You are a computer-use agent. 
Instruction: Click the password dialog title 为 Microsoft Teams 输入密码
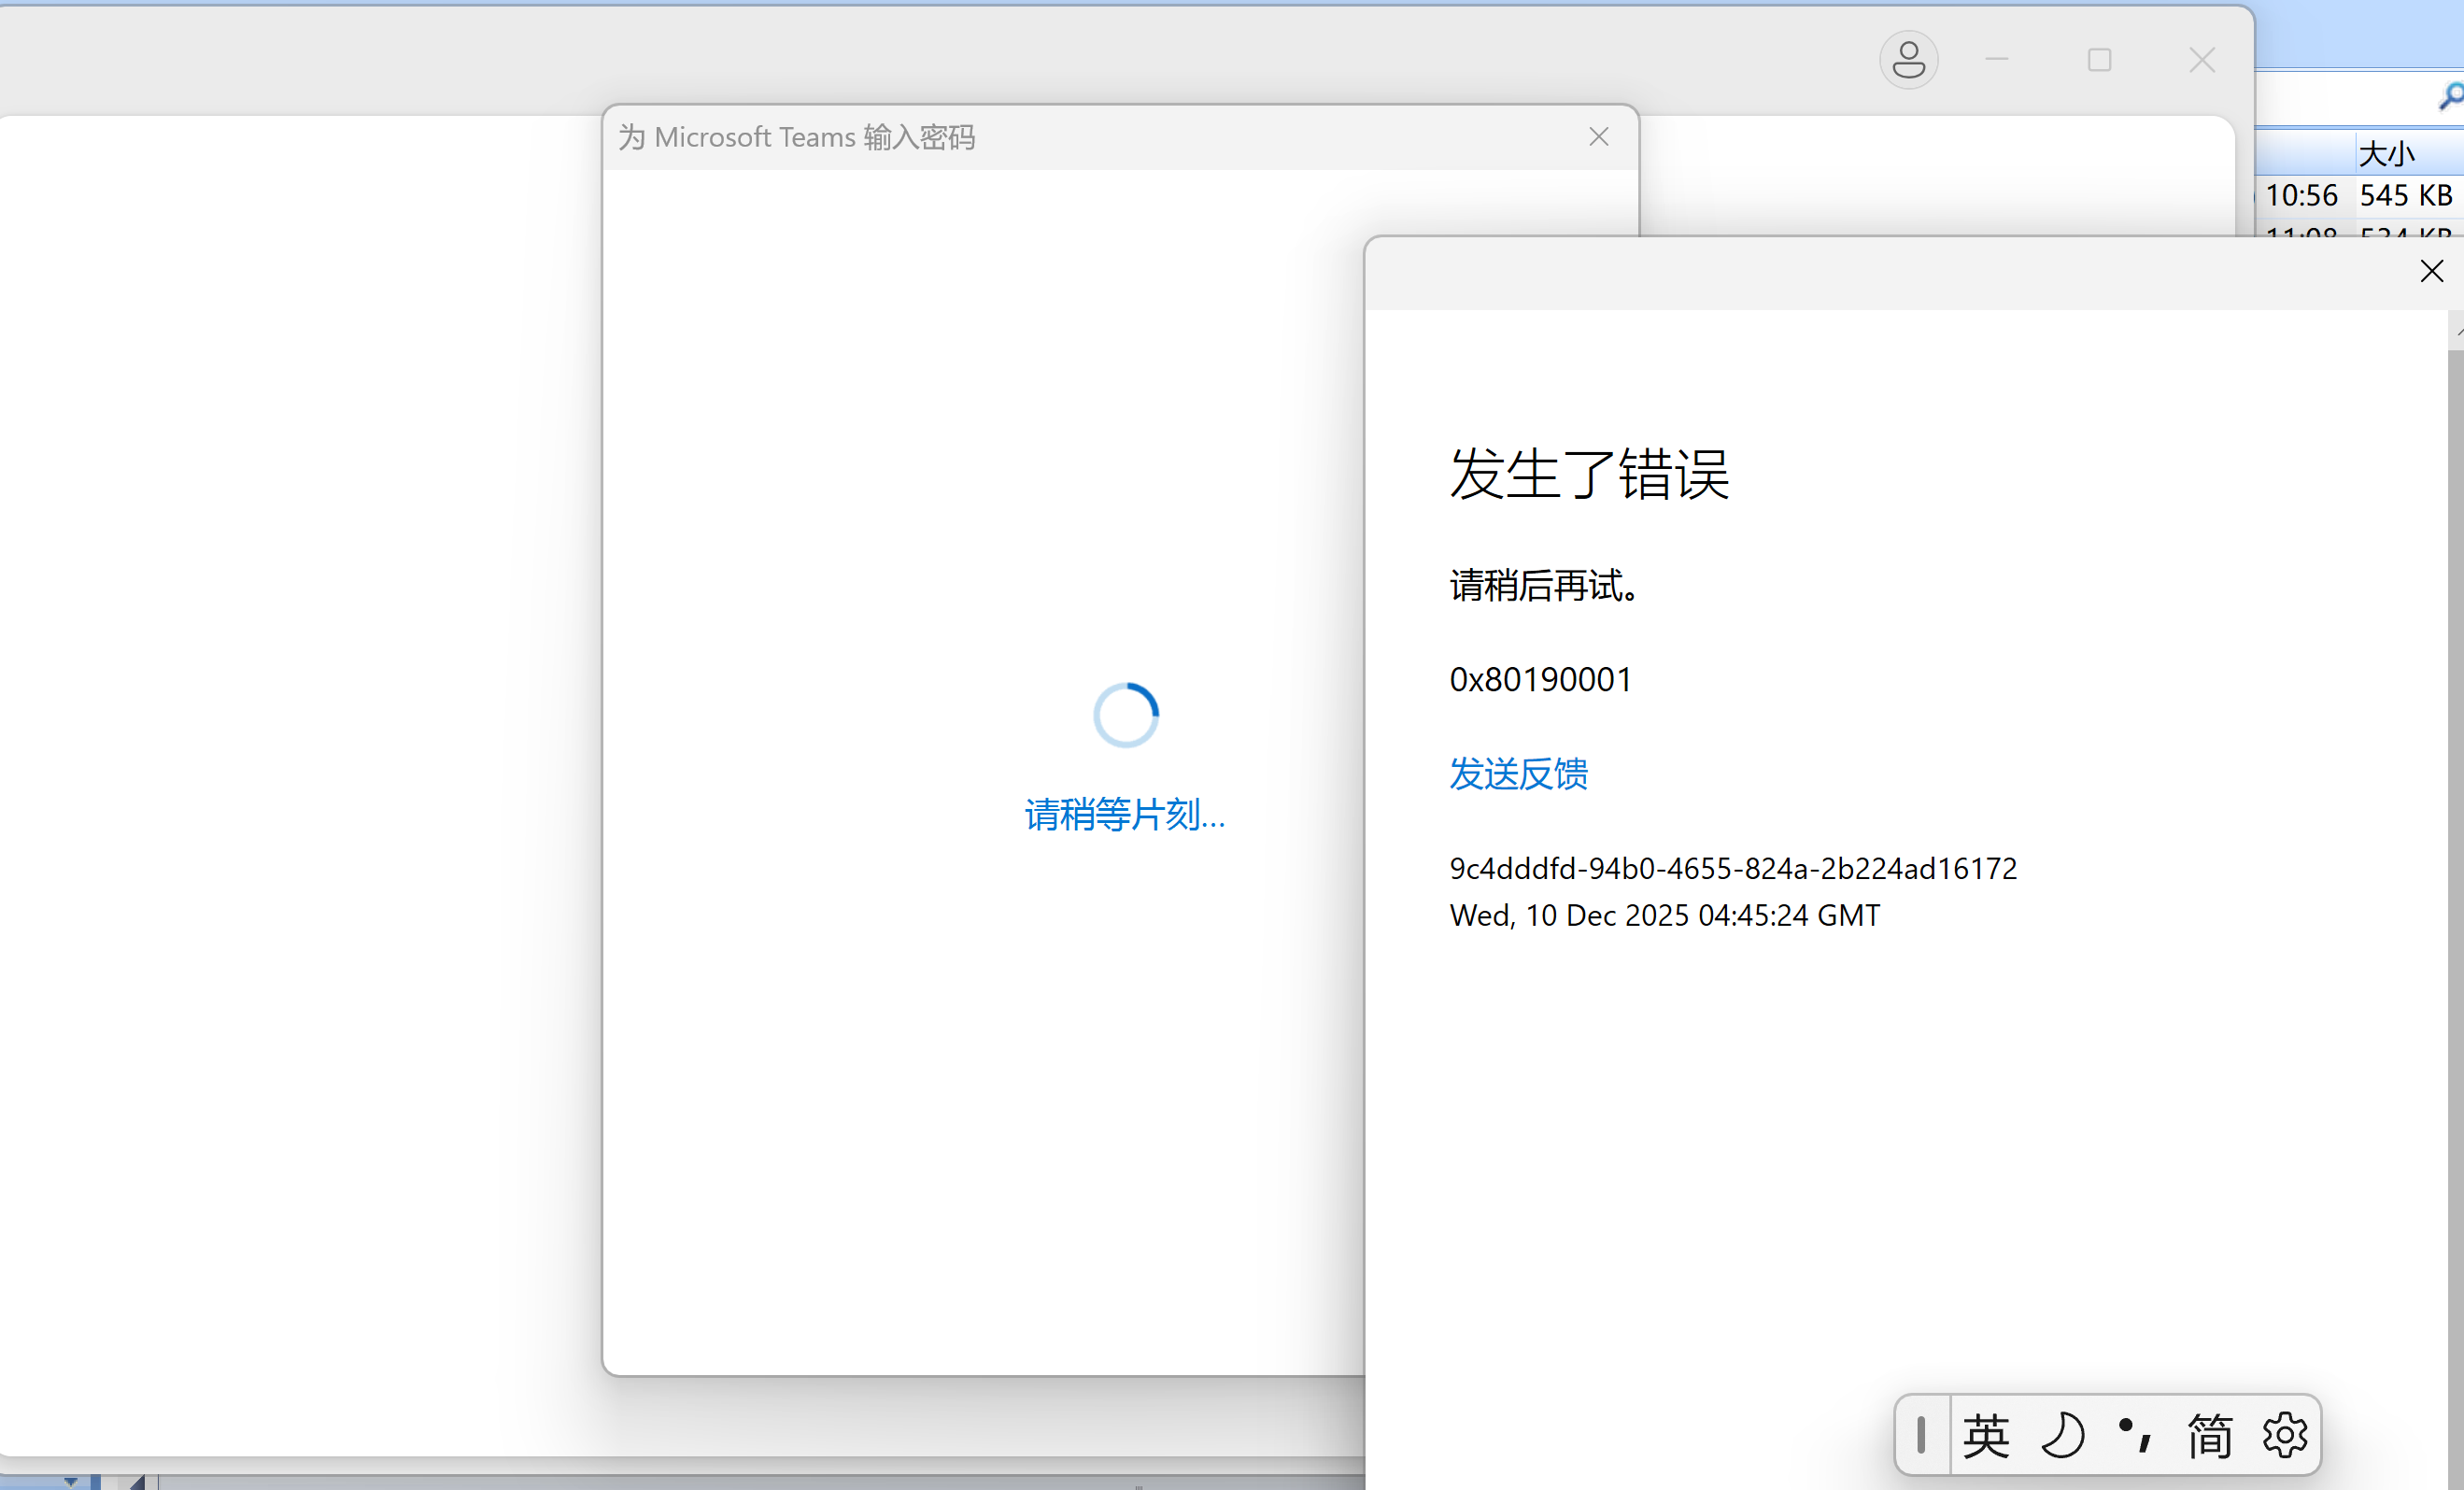pos(797,137)
